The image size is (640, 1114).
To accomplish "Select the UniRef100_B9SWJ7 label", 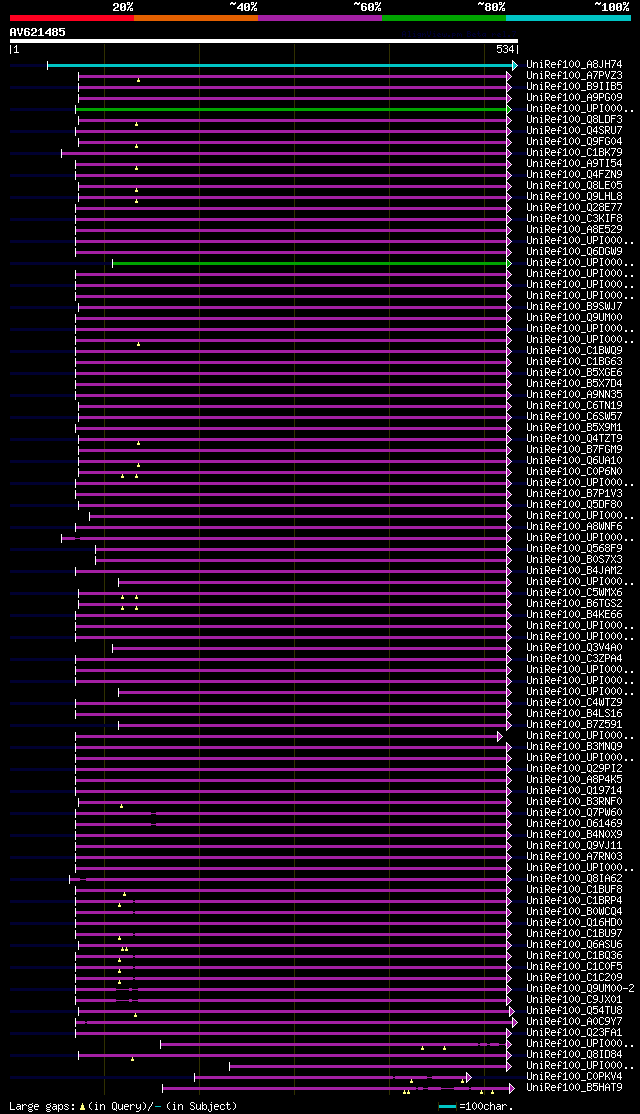I will tap(575, 307).
